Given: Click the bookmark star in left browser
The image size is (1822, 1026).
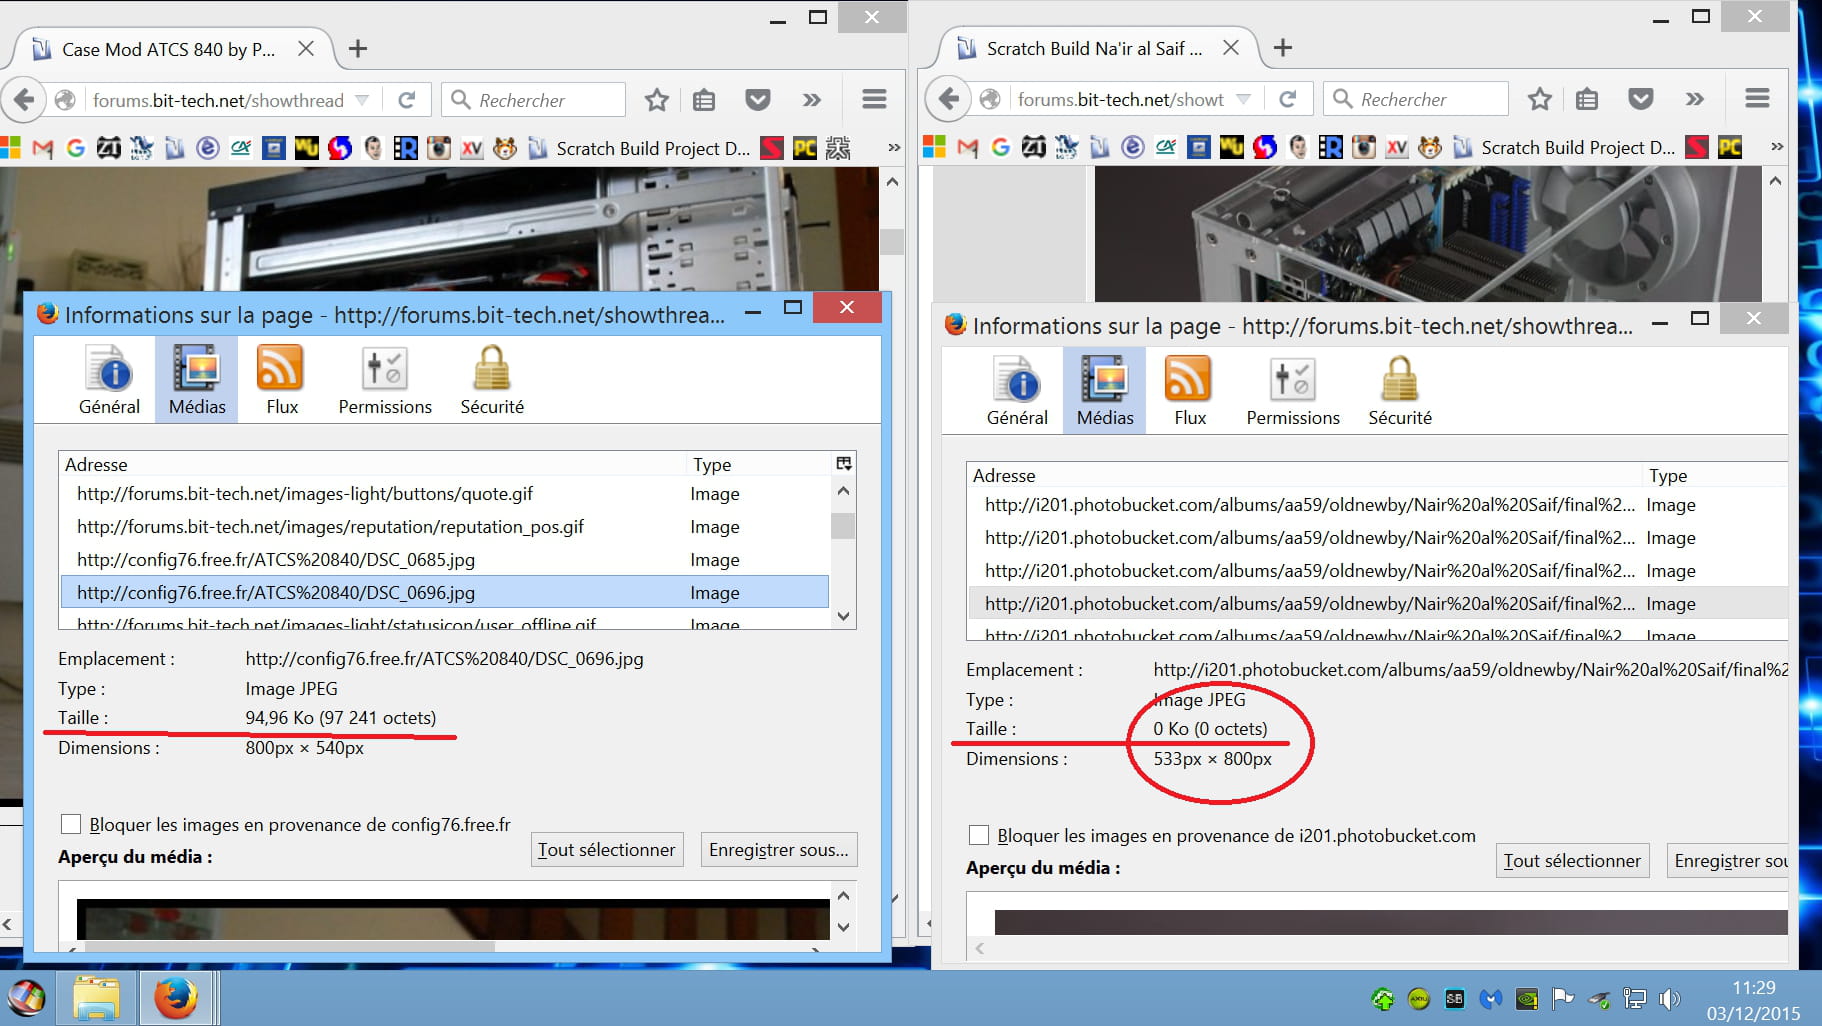Looking at the screenshot, I should point(656,100).
